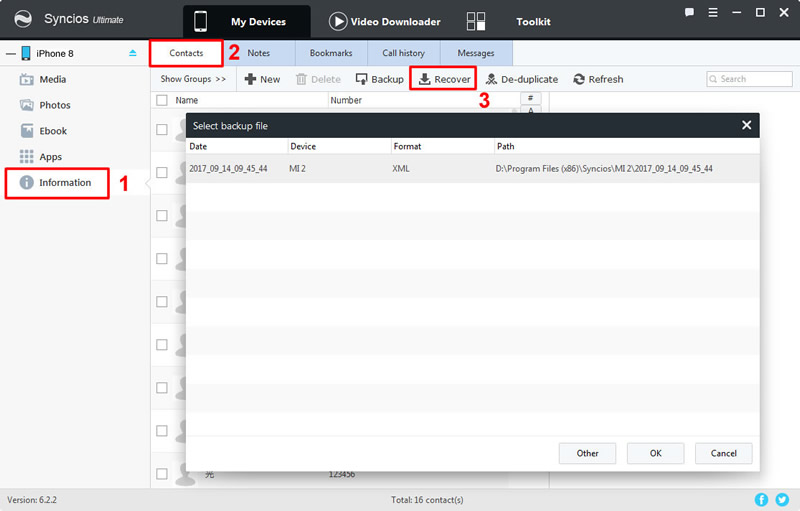The image size is (800, 511).
Task: Refresh the contacts list
Action: (x=598, y=80)
